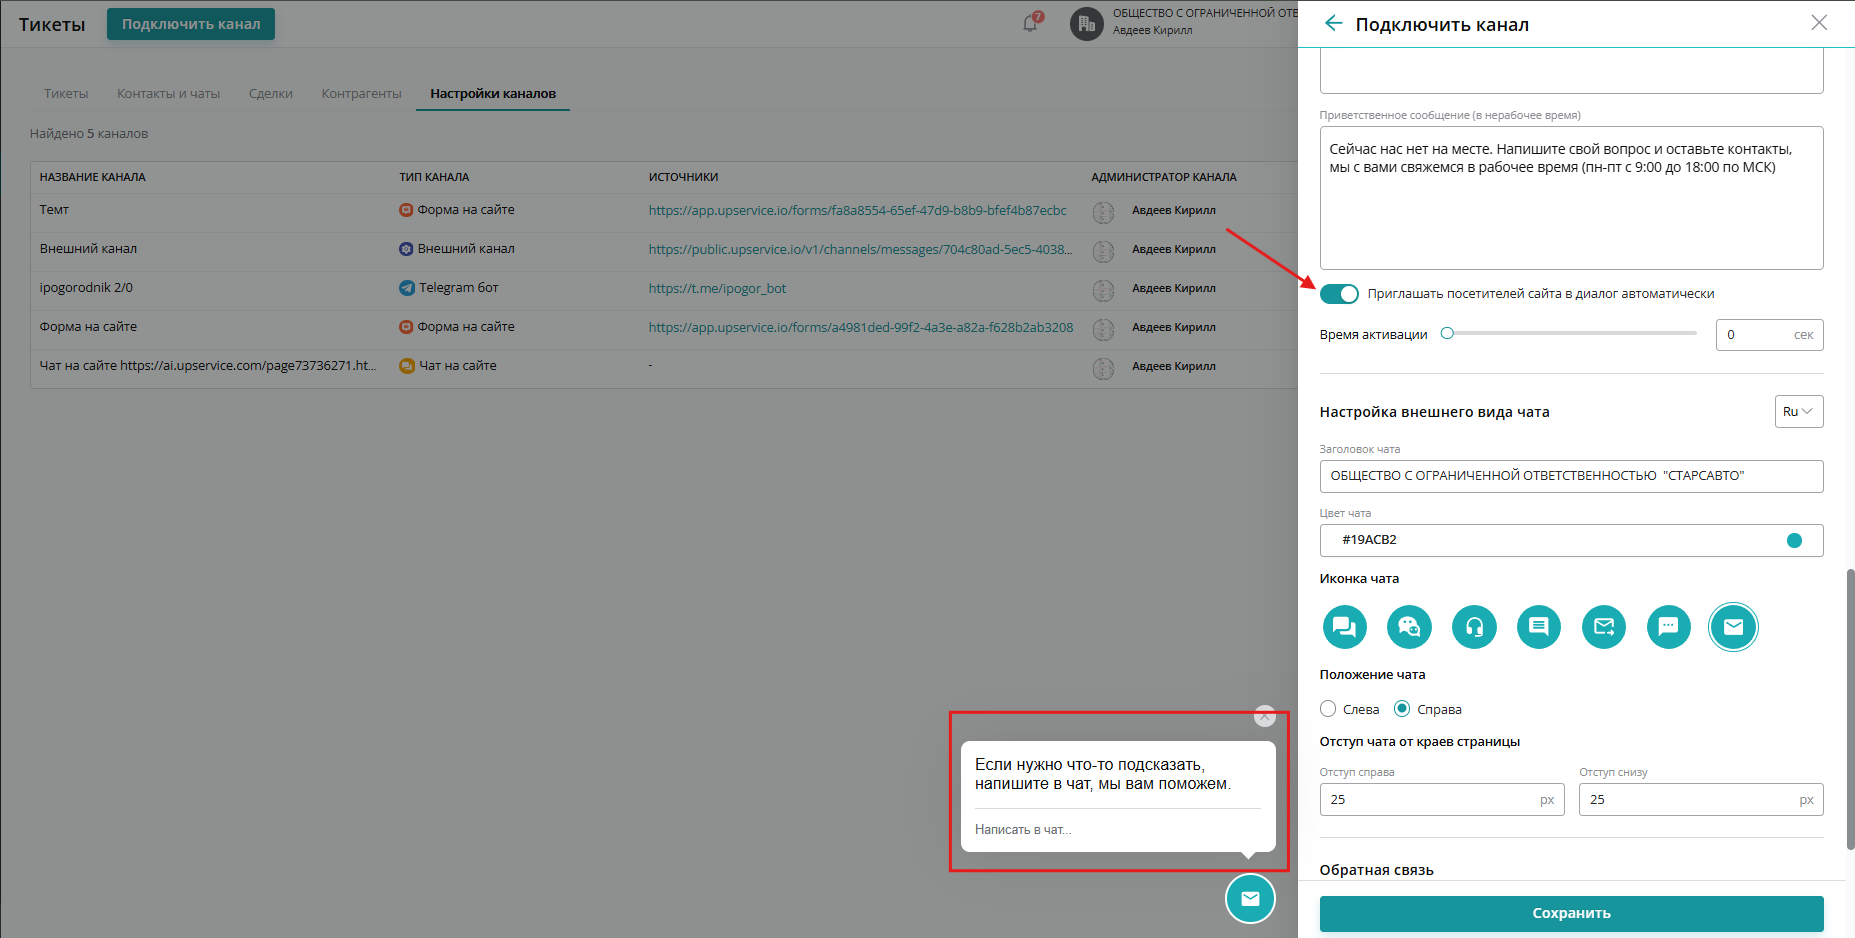The height and width of the screenshot is (938, 1855).
Task: Switch to the Контакты и чаты tab
Action: coord(168,94)
